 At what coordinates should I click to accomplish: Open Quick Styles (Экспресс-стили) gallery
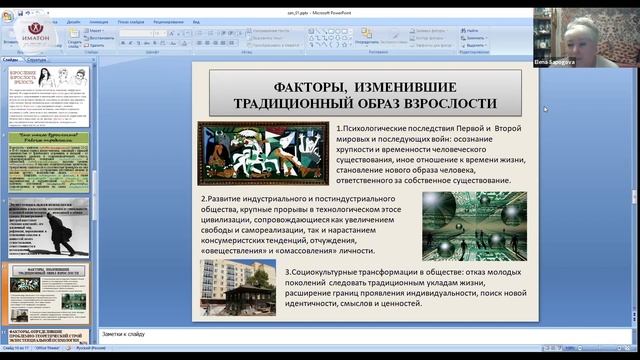(394, 38)
